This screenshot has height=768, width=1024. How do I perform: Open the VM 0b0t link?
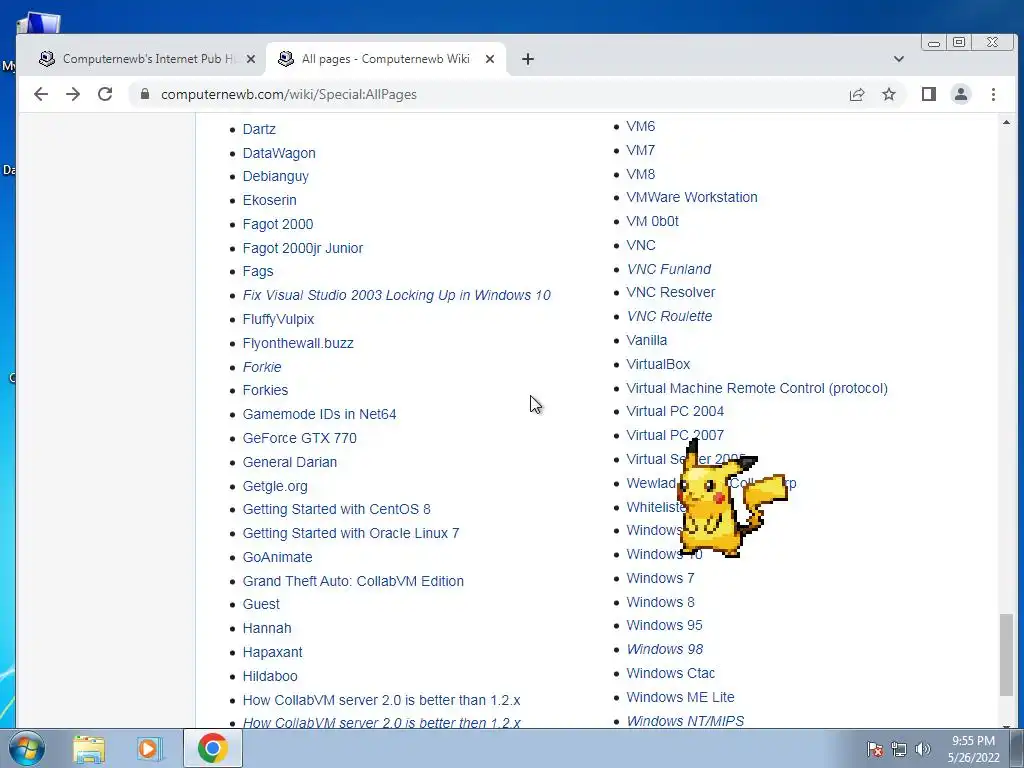point(652,221)
